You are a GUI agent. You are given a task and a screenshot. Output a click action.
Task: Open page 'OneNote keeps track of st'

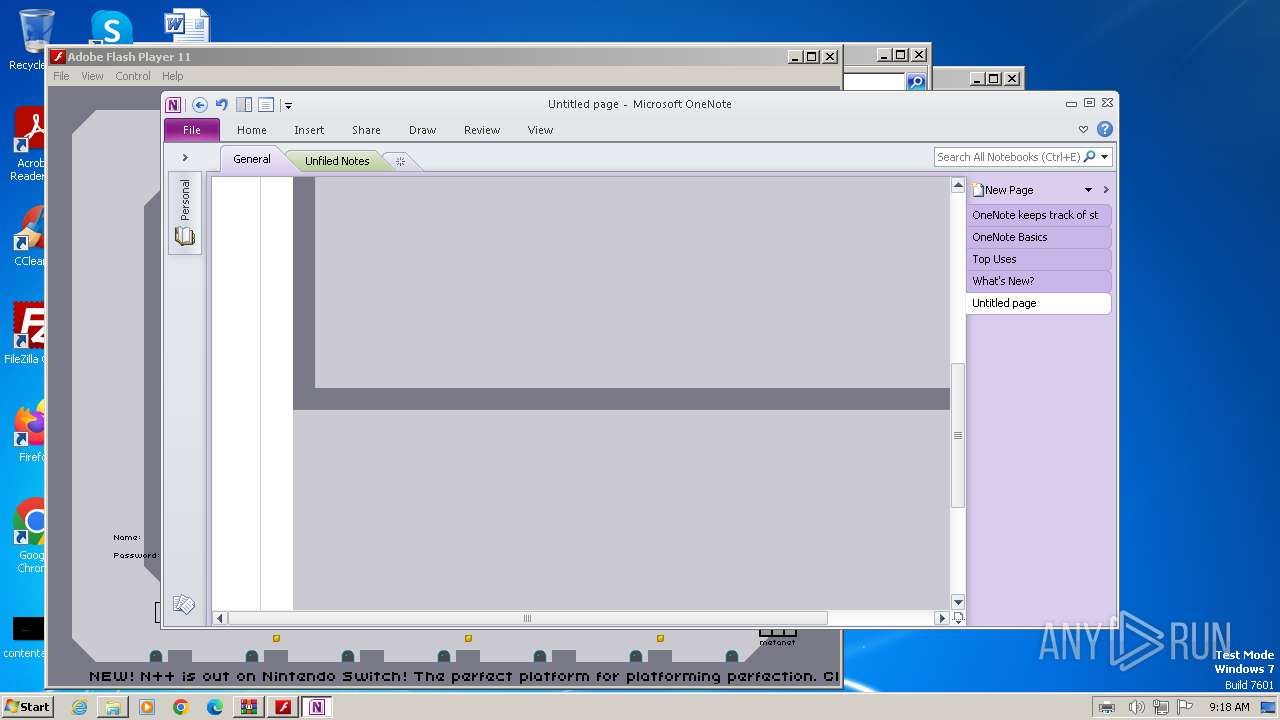pos(1039,215)
